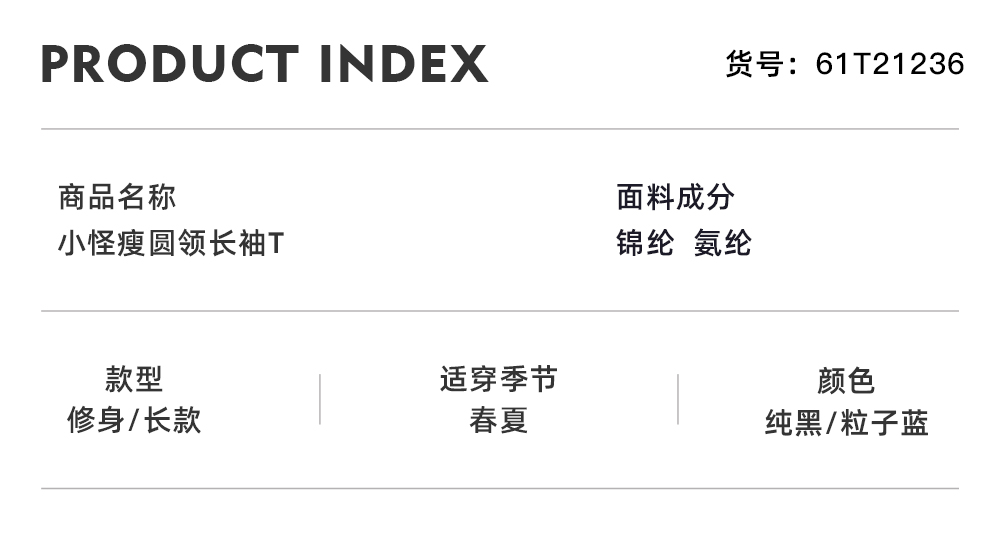Select the item number 61T21236
The width and height of the screenshot is (1000, 534).
pyautogui.click(x=890, y=64)
